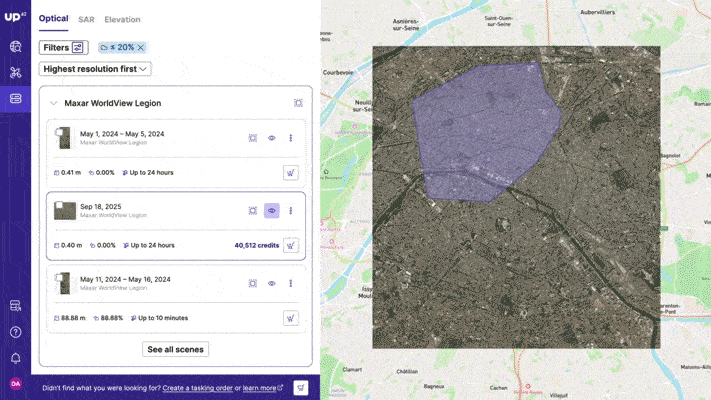
Task: Zoom to May 11, 2024 scene footprint
Action: (x=253, y=283)
